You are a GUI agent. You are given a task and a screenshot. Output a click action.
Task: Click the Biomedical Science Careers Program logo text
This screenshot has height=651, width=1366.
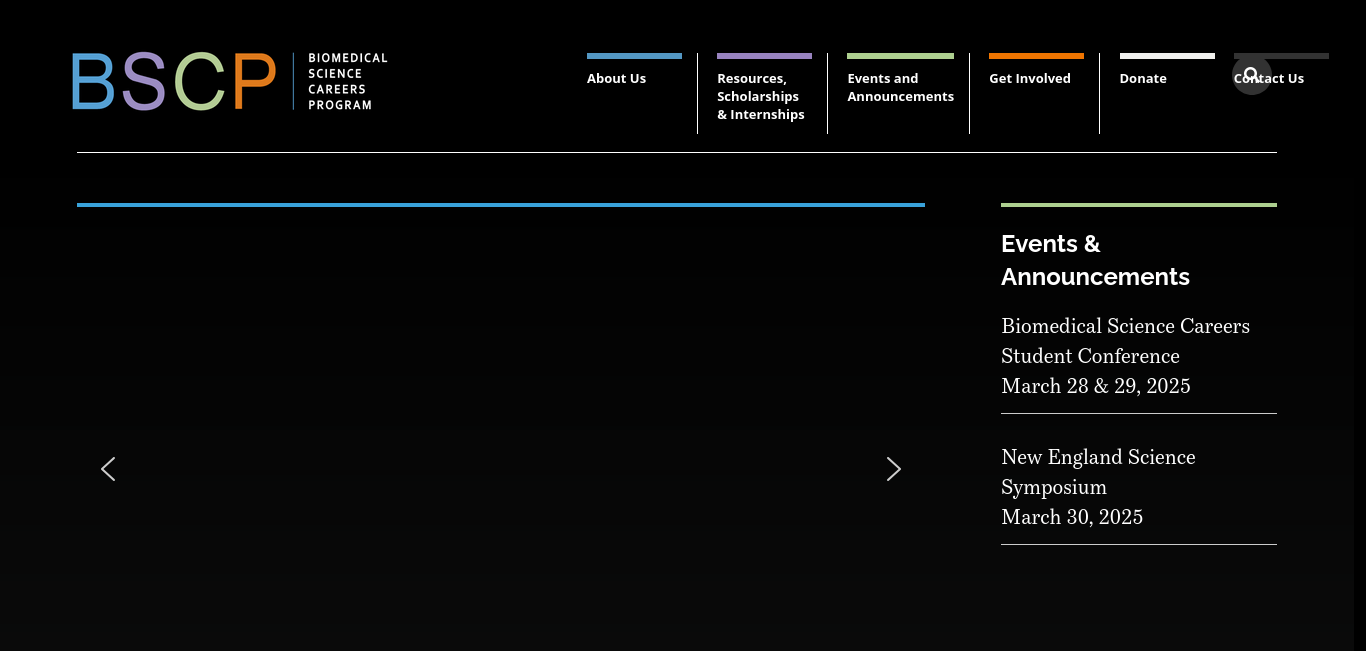point(347,81)
